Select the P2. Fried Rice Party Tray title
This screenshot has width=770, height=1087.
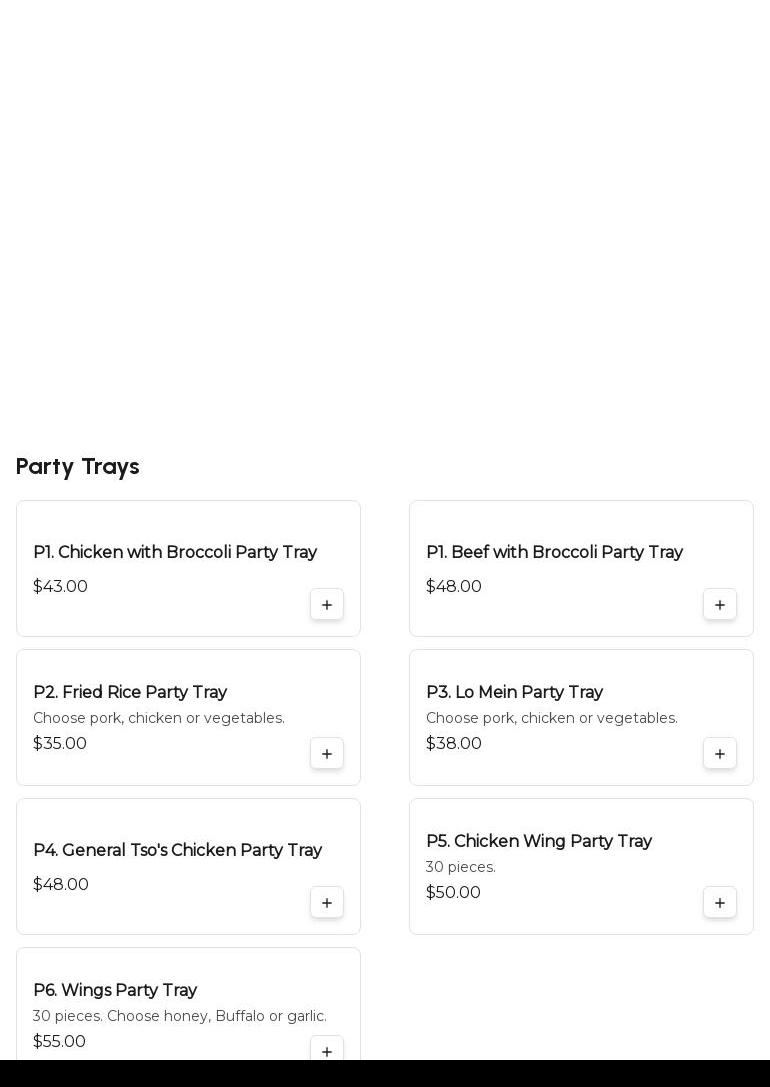click(x=130, y=692)
